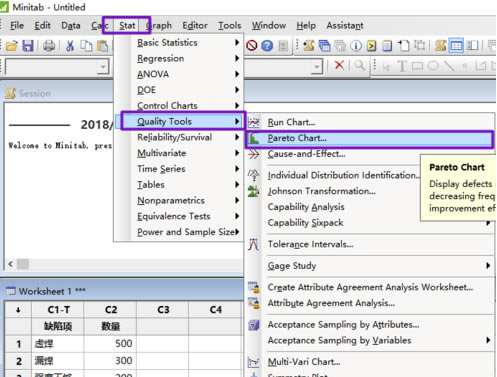Open the Editor menu

pos(195,26)
